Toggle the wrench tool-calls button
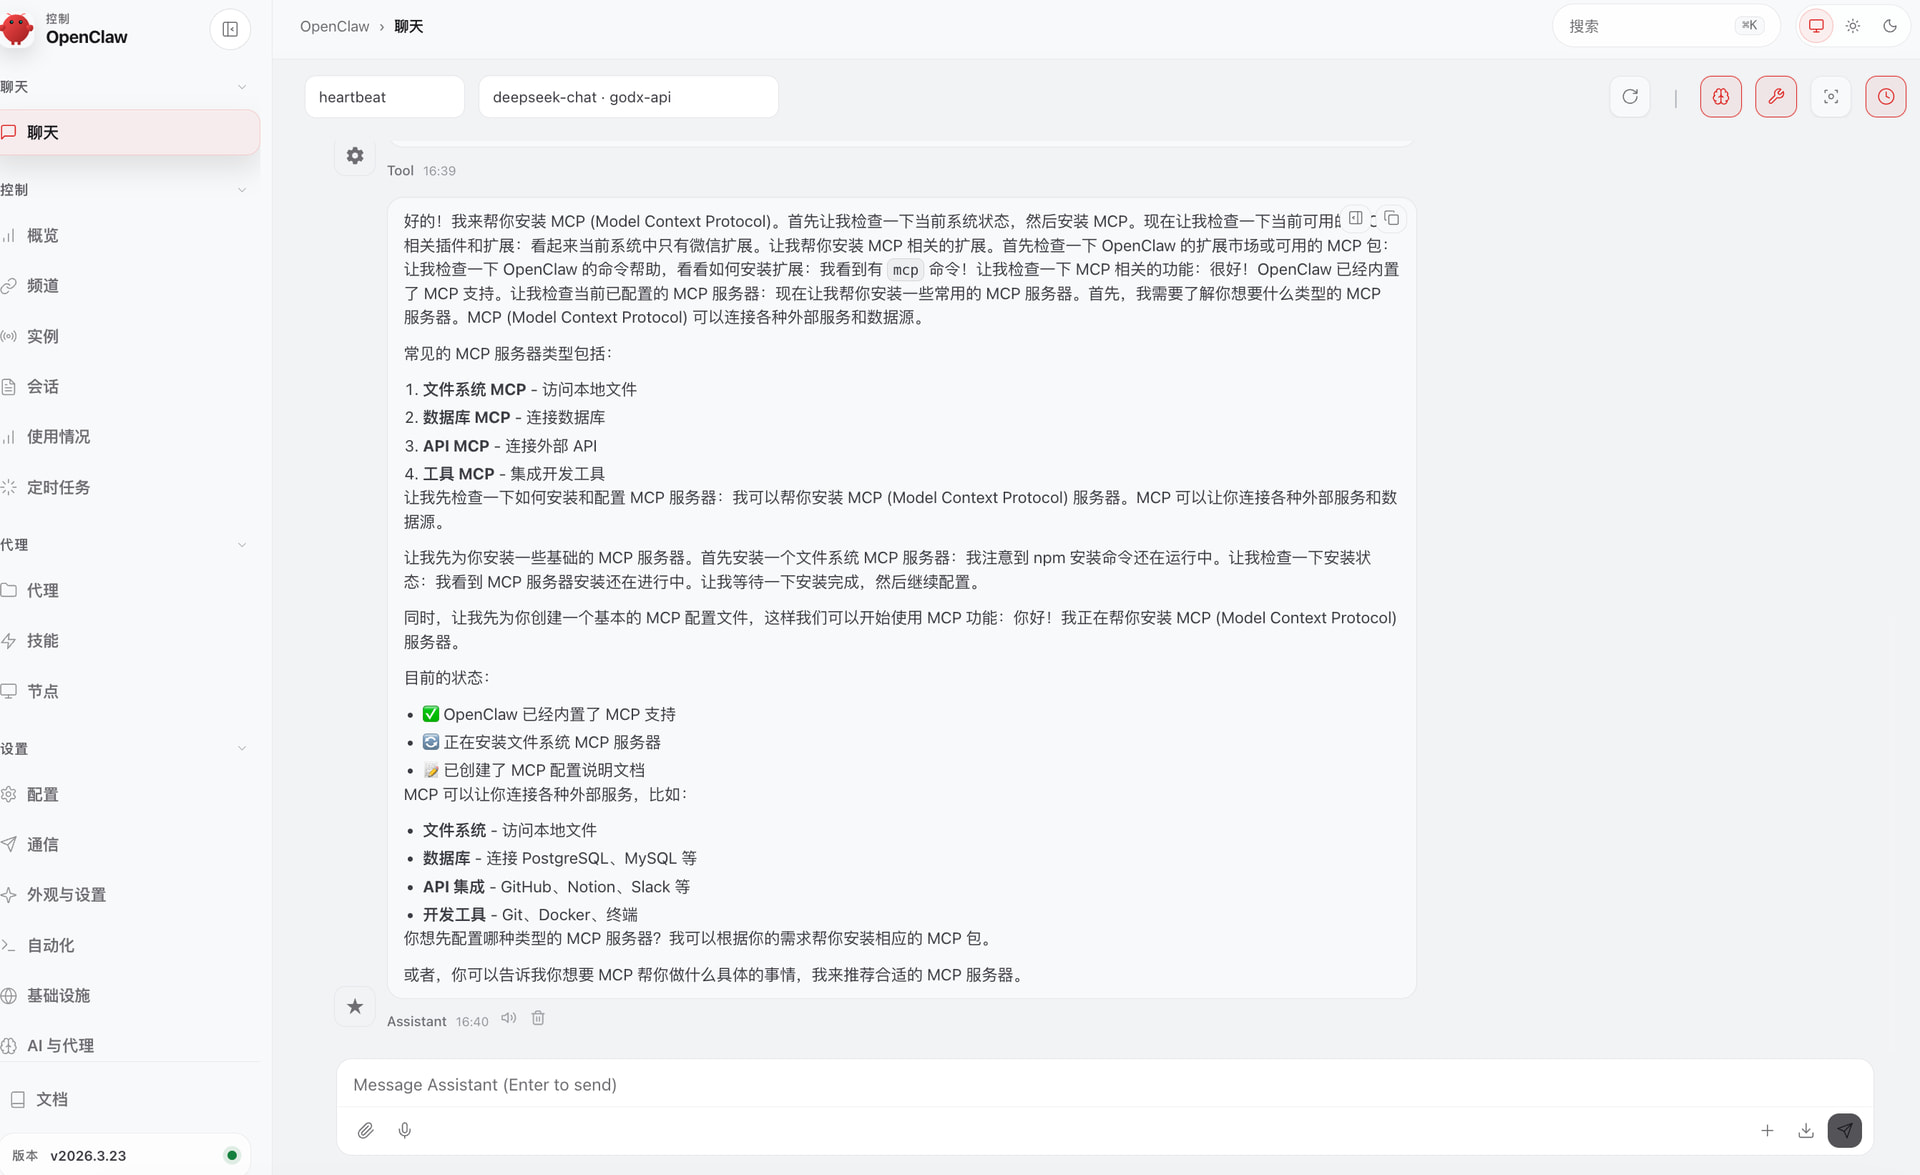The image size is (1920, 1175). (1776, 97)
